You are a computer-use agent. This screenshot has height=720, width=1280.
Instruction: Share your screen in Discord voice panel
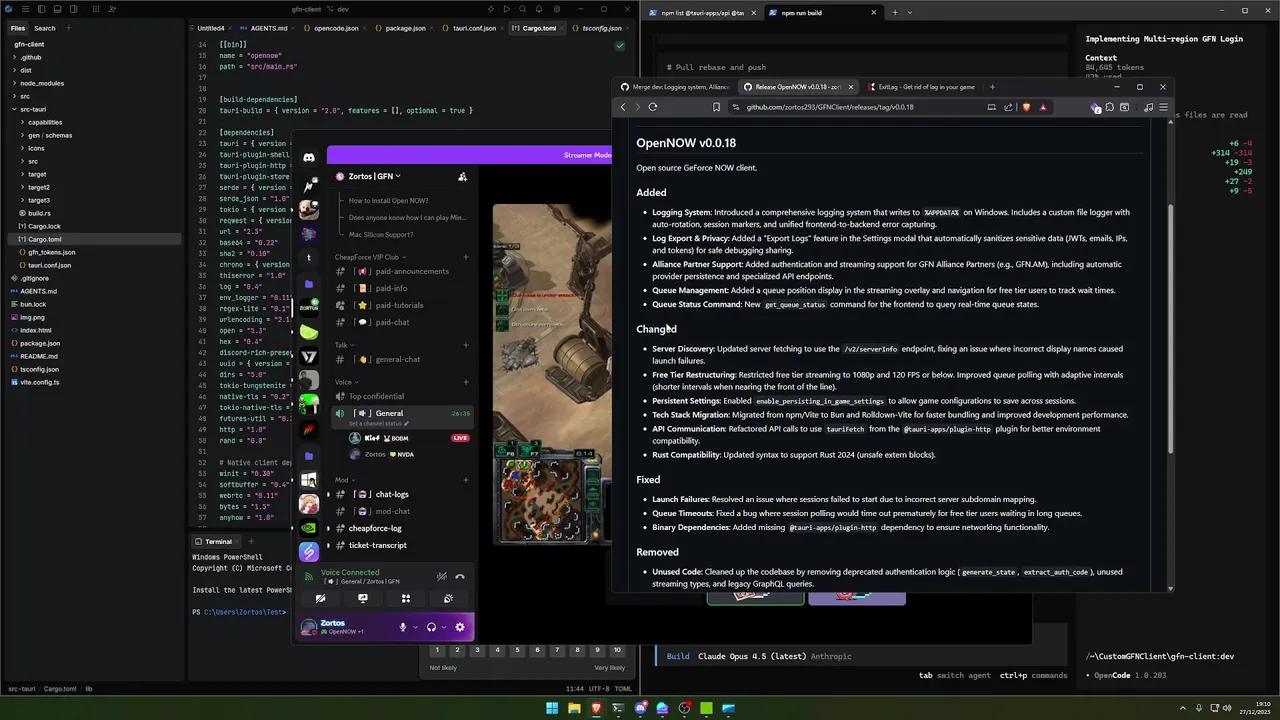click(363, 599)
